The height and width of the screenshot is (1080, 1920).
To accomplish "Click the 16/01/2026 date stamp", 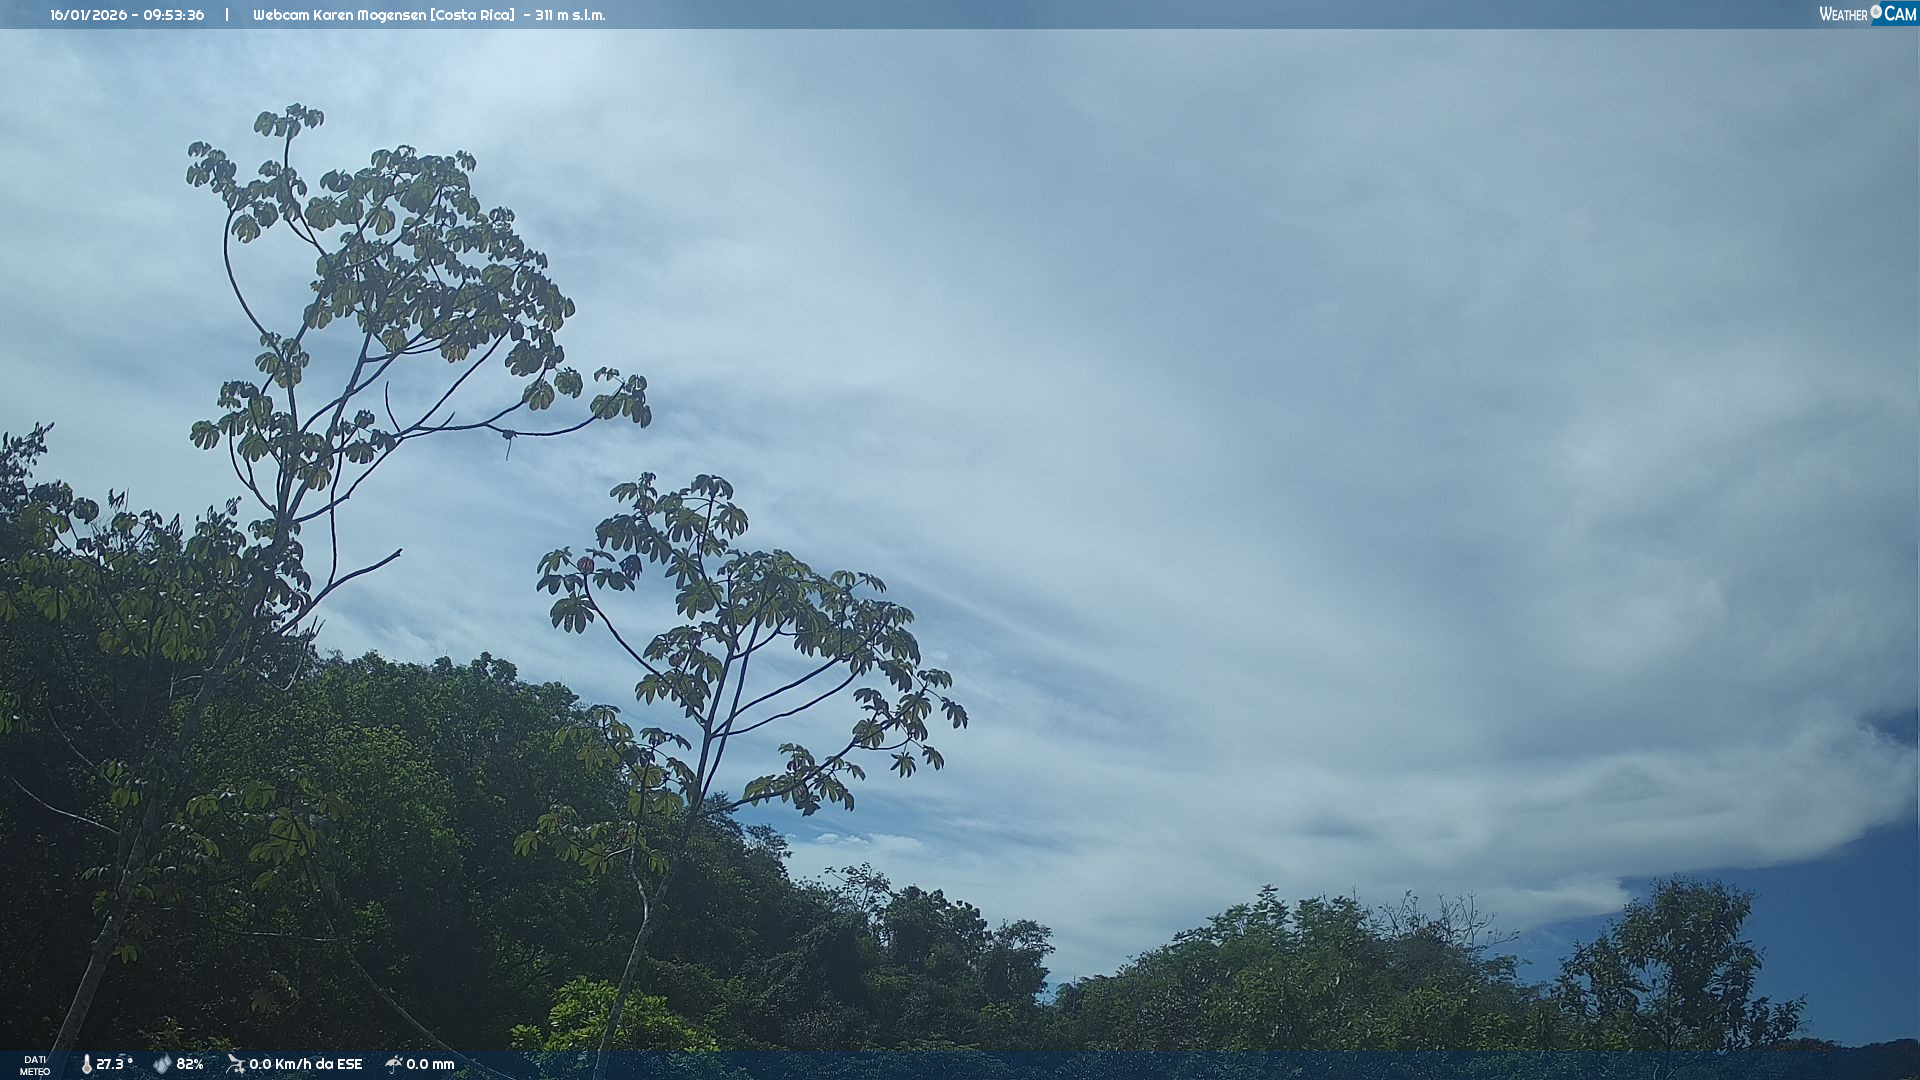I will click(x=88, y=15).
